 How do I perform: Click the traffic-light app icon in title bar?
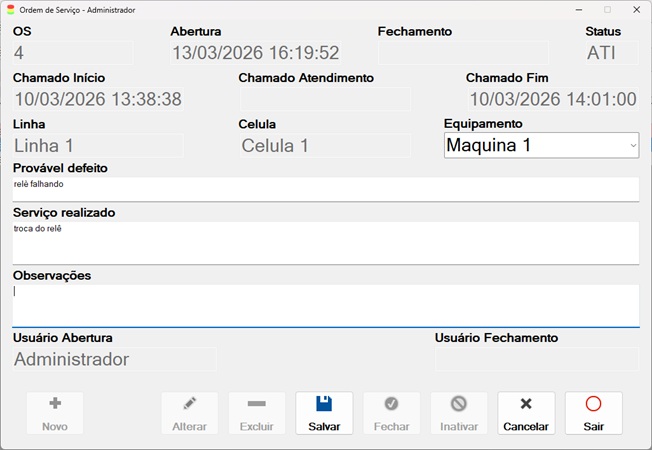[x=10, y=10]
